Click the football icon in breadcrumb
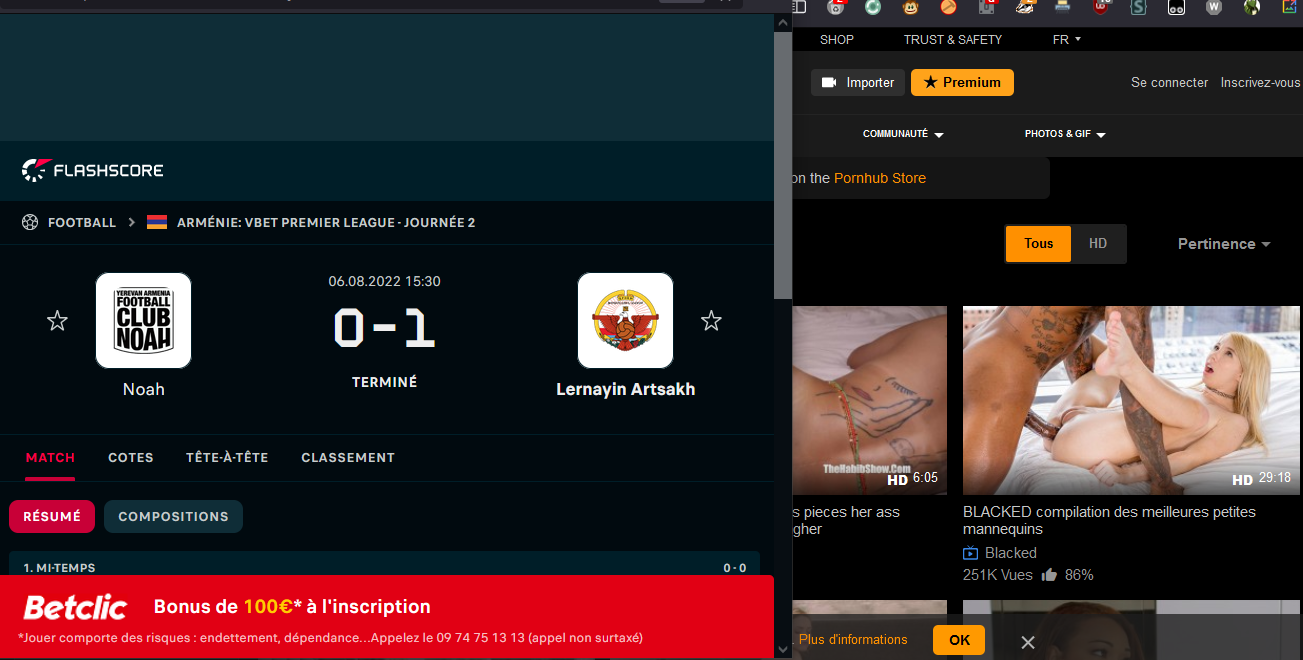Viewport: 1303px width, 660px height. (30, 222)
